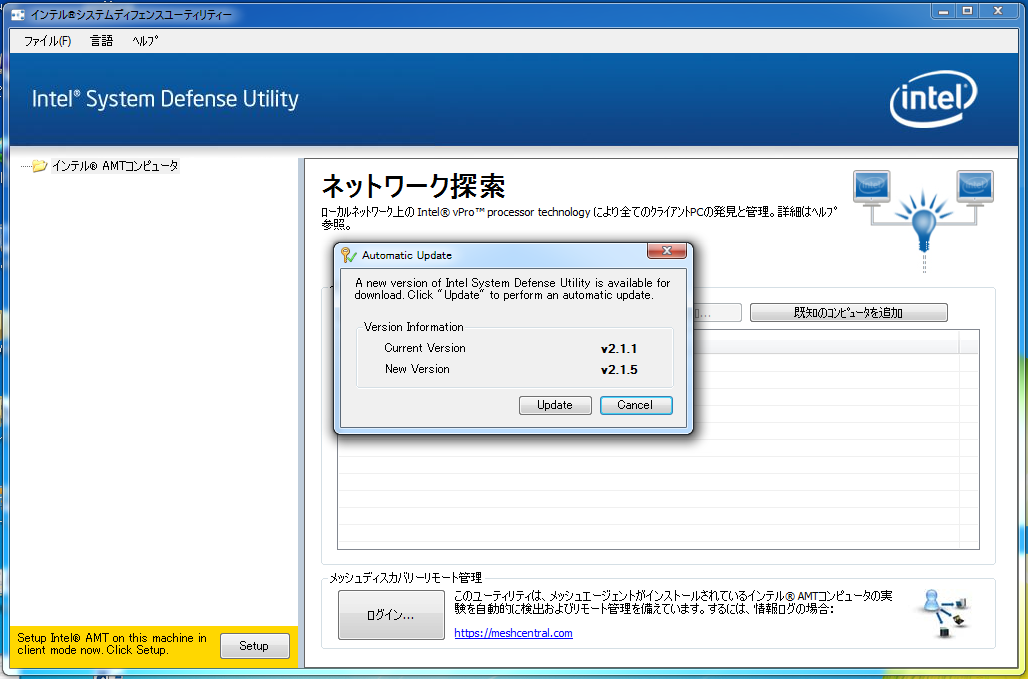Open the 言語 menu
This screenshot has width=1028, height=679.
point(102,41)
